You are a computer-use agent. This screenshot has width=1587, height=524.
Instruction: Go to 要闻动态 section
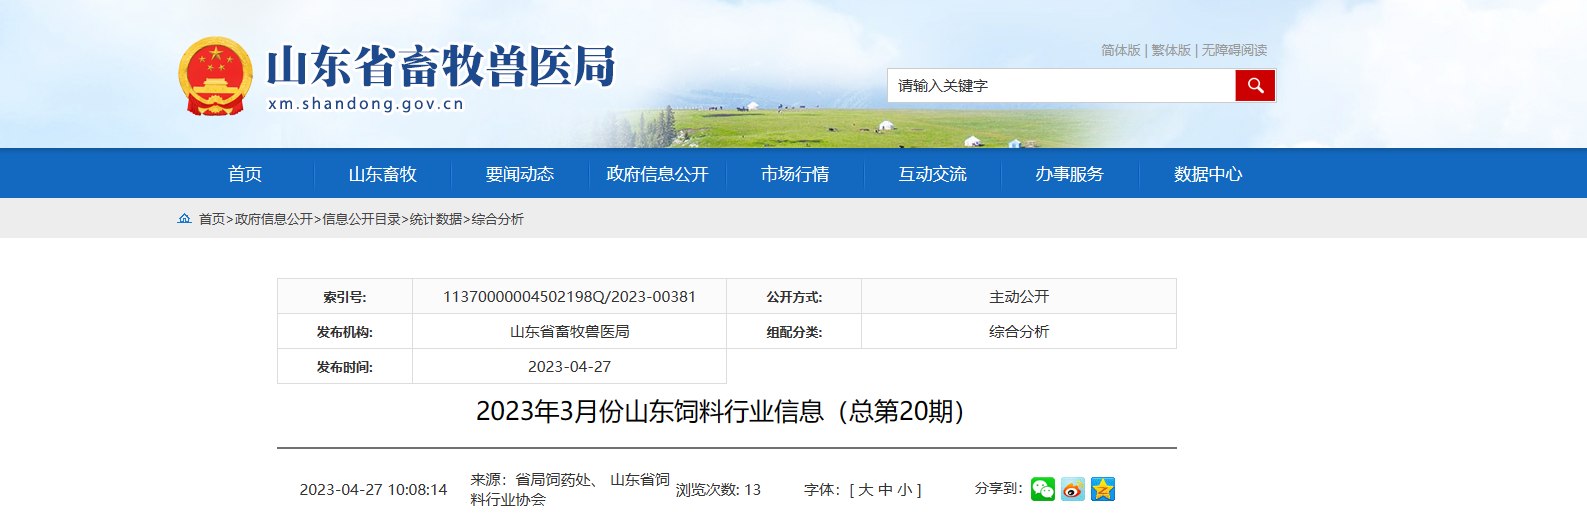pos(520,174)
